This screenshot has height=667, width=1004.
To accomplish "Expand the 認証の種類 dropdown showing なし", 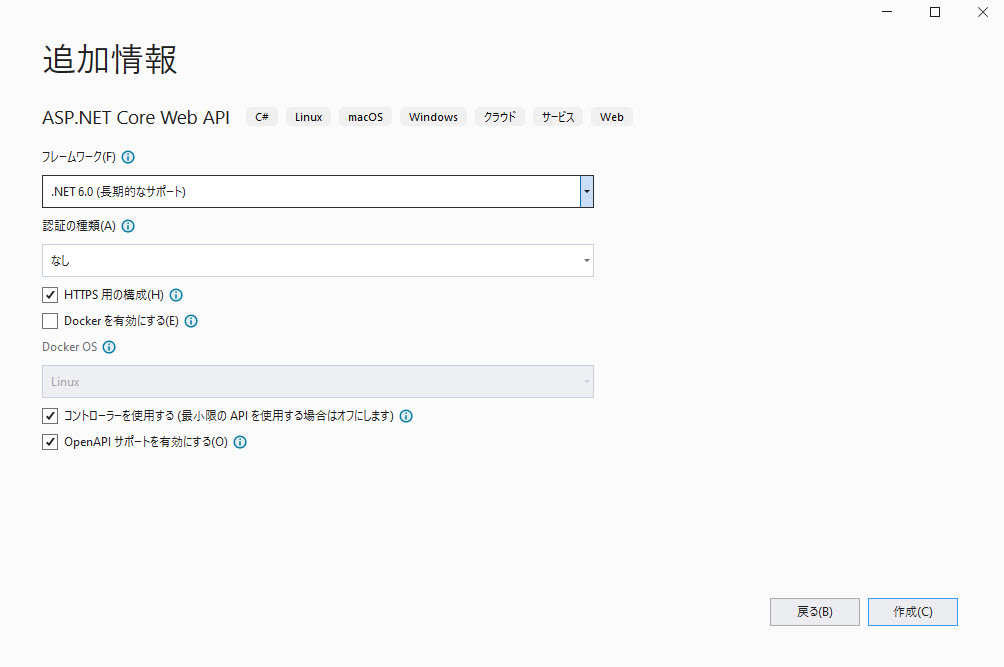I will point(317,260).
